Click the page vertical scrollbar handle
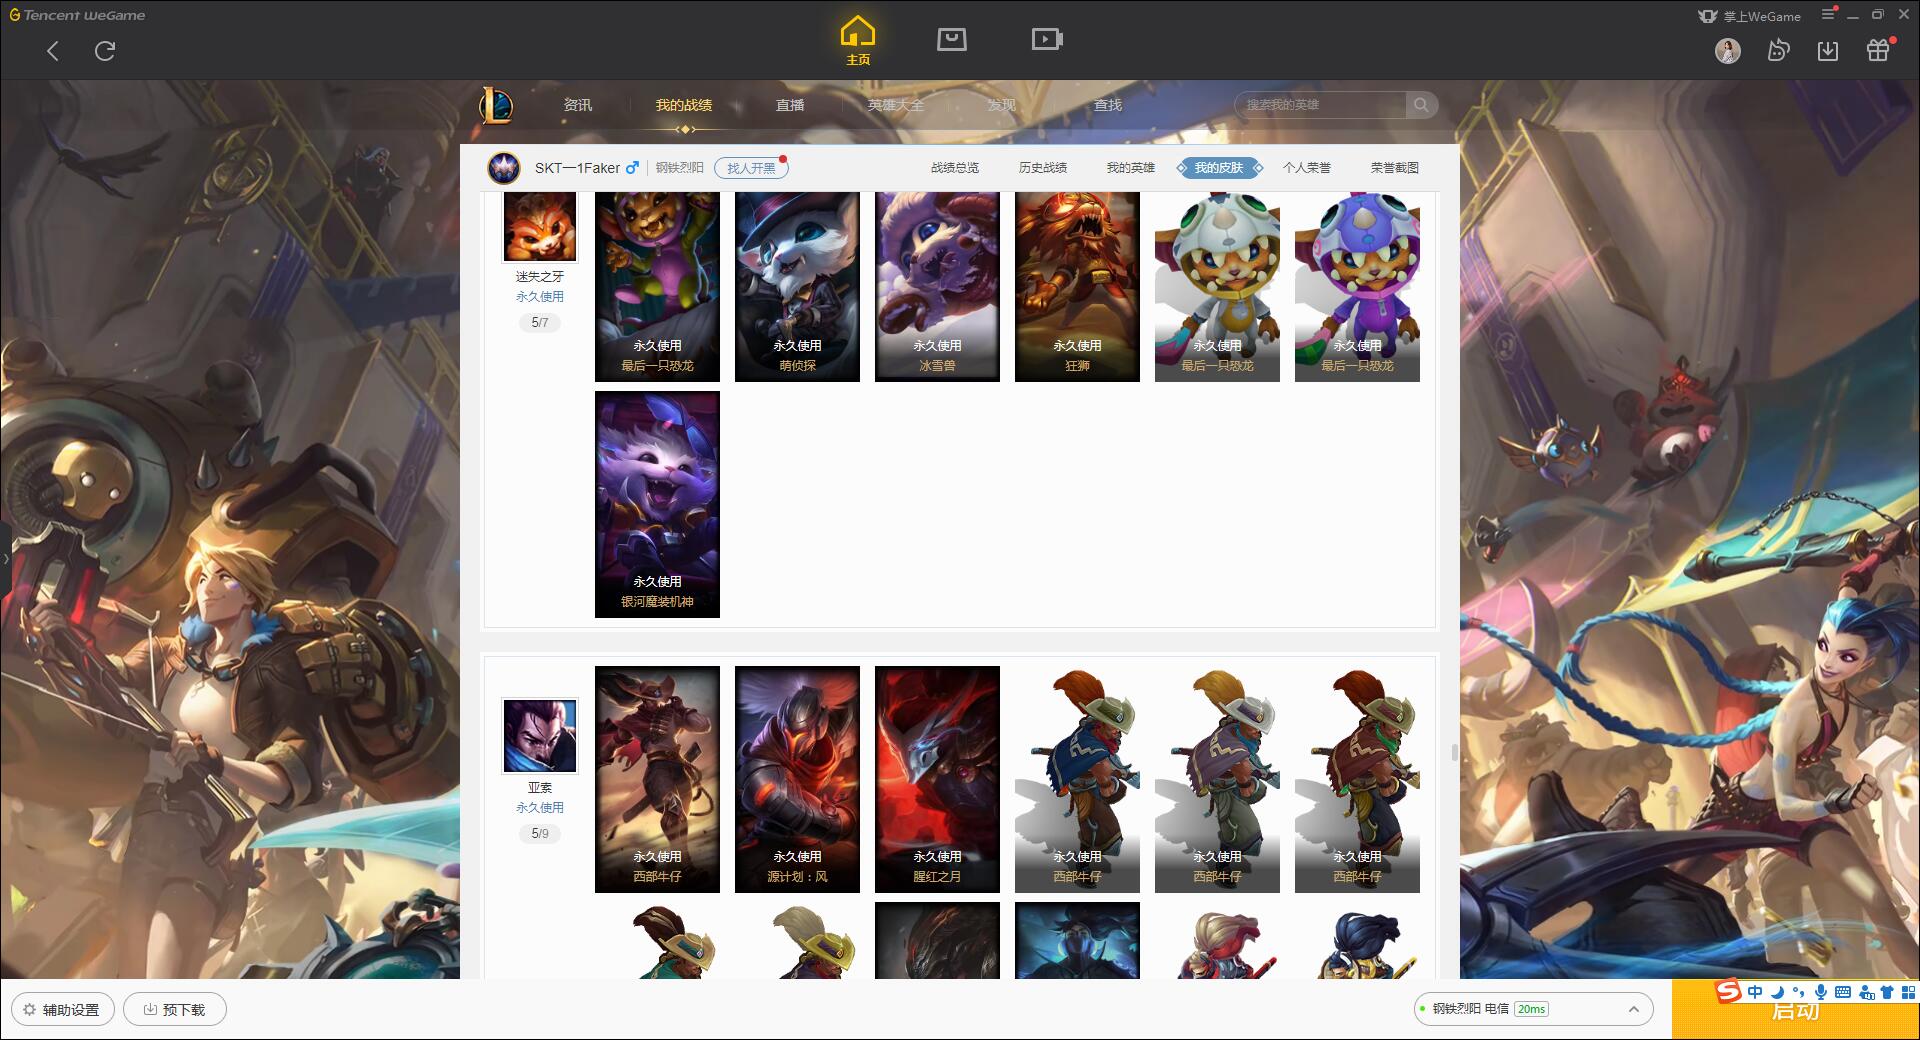1920x1040 pixels. 1454,752
